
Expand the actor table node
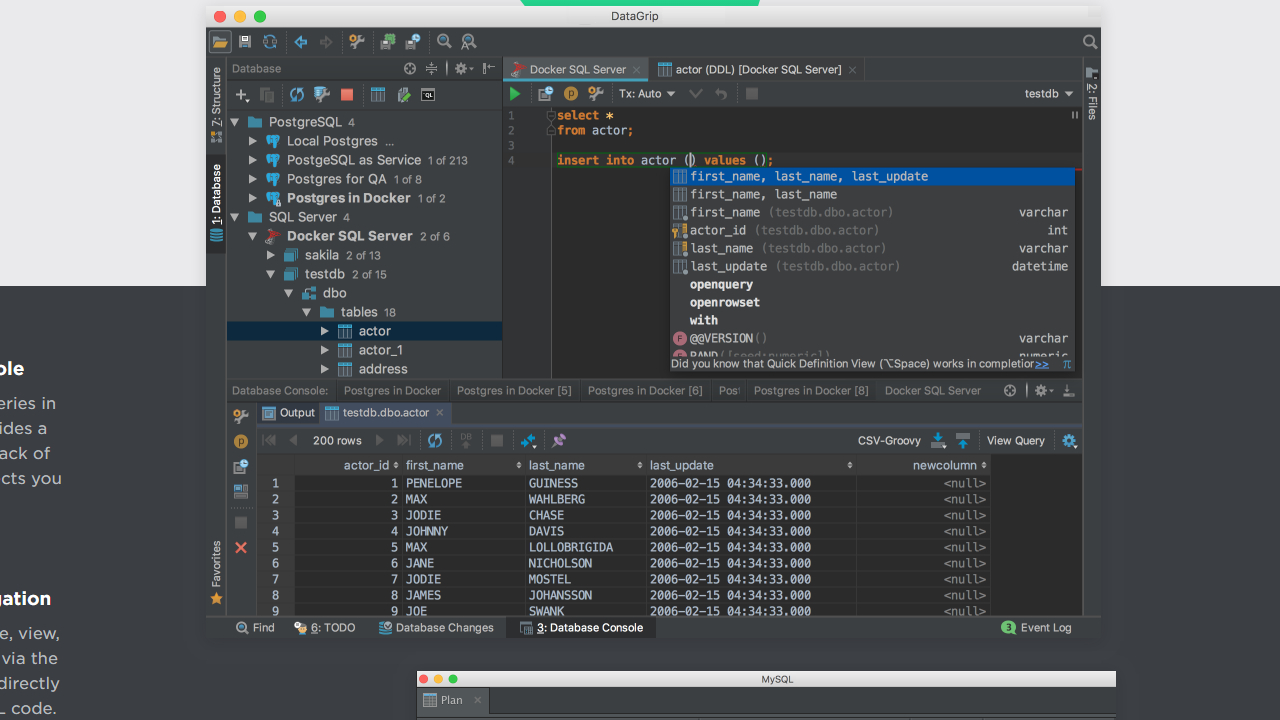tap(325, 330)
